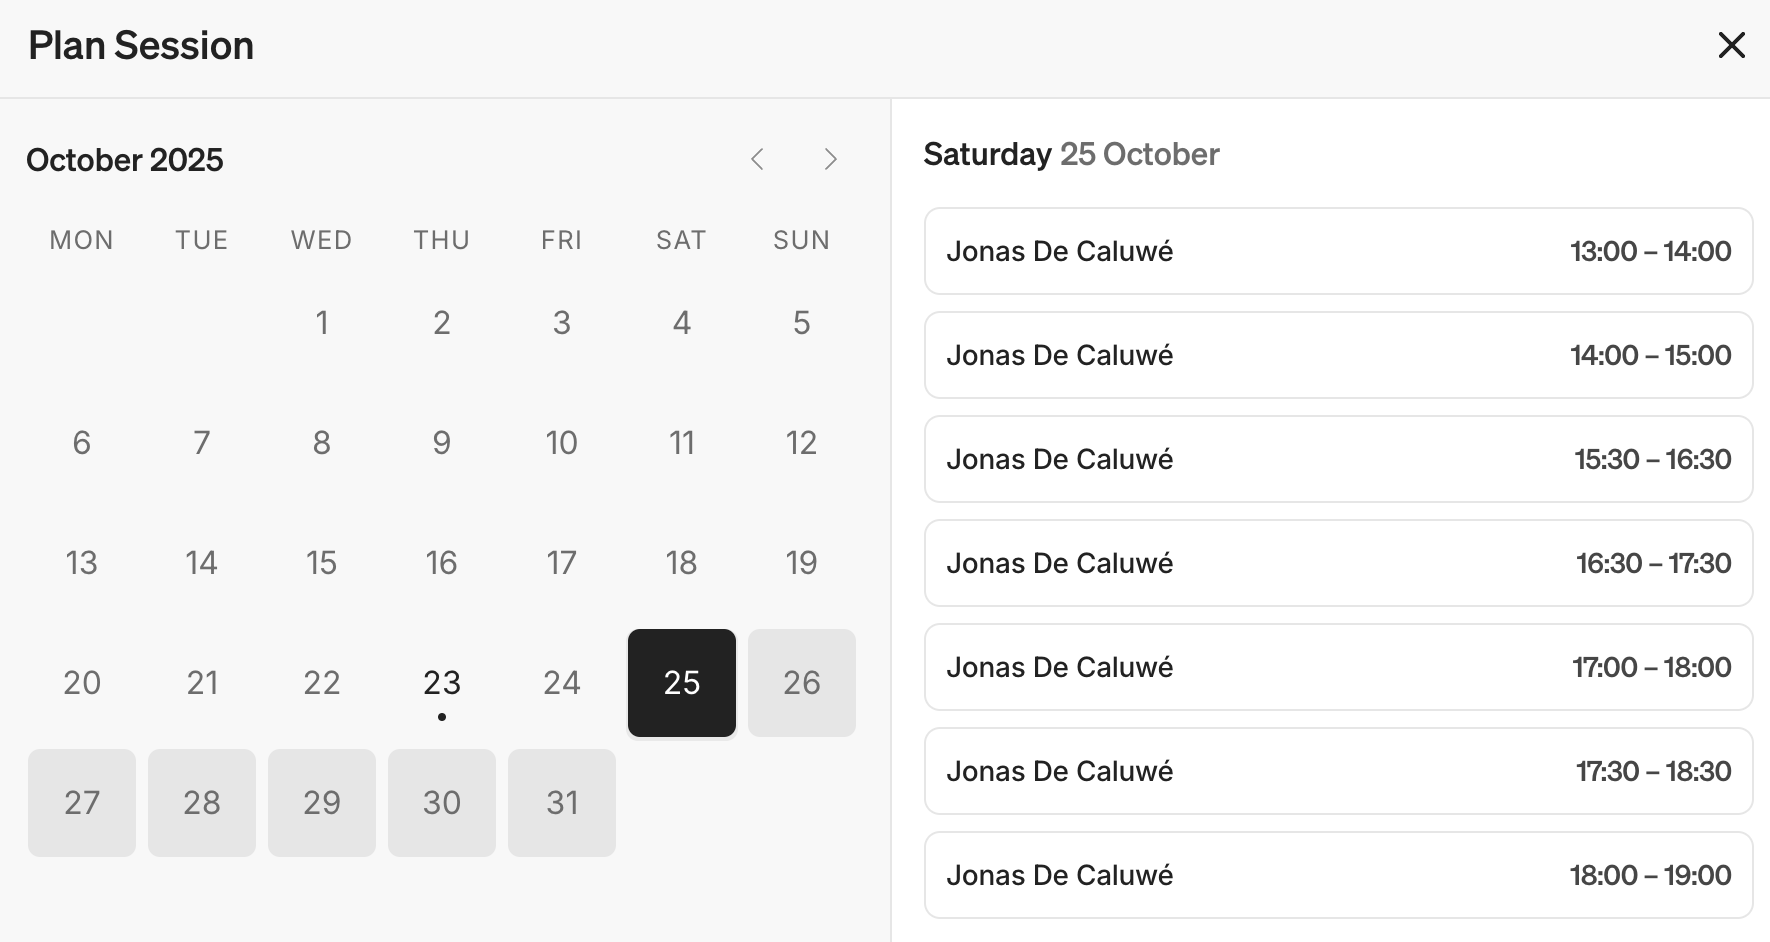Book the 13:00 – 14:00 session slot
Image resolution: width=1770 pixels, height=942 pixels.
[x=1338, y=251]
